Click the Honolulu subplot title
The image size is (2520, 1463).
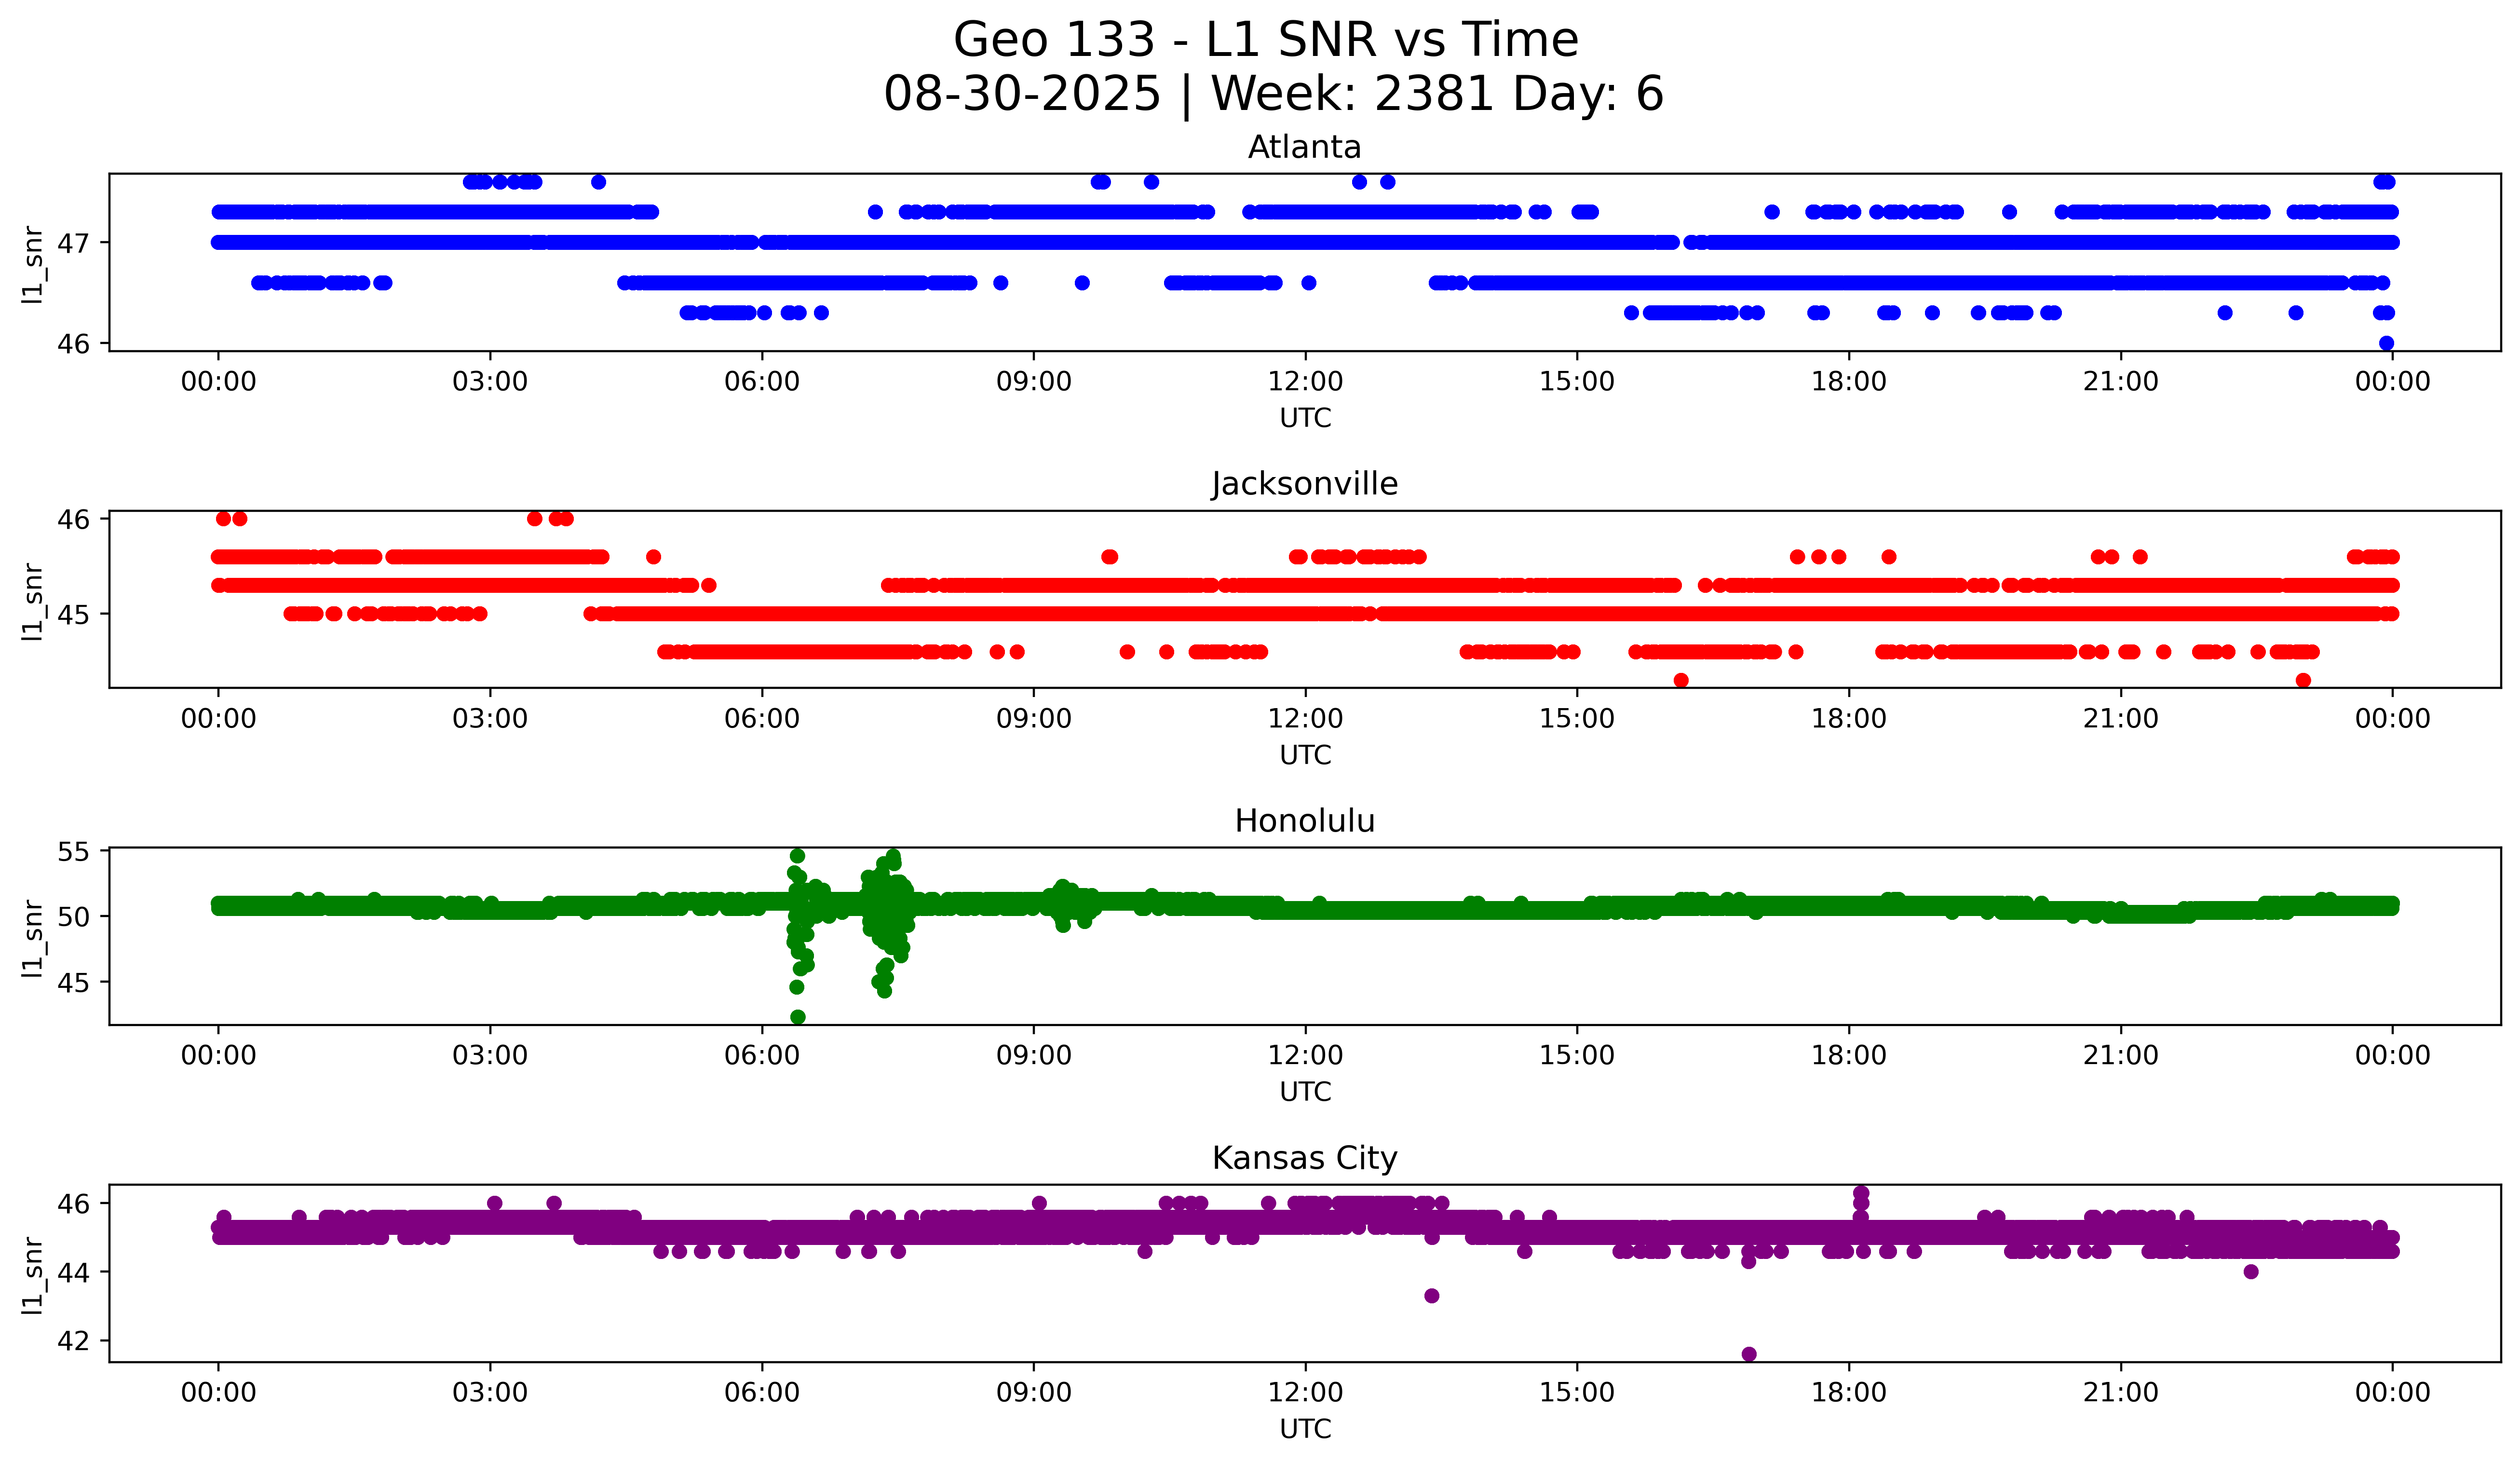click(1304, 821)
